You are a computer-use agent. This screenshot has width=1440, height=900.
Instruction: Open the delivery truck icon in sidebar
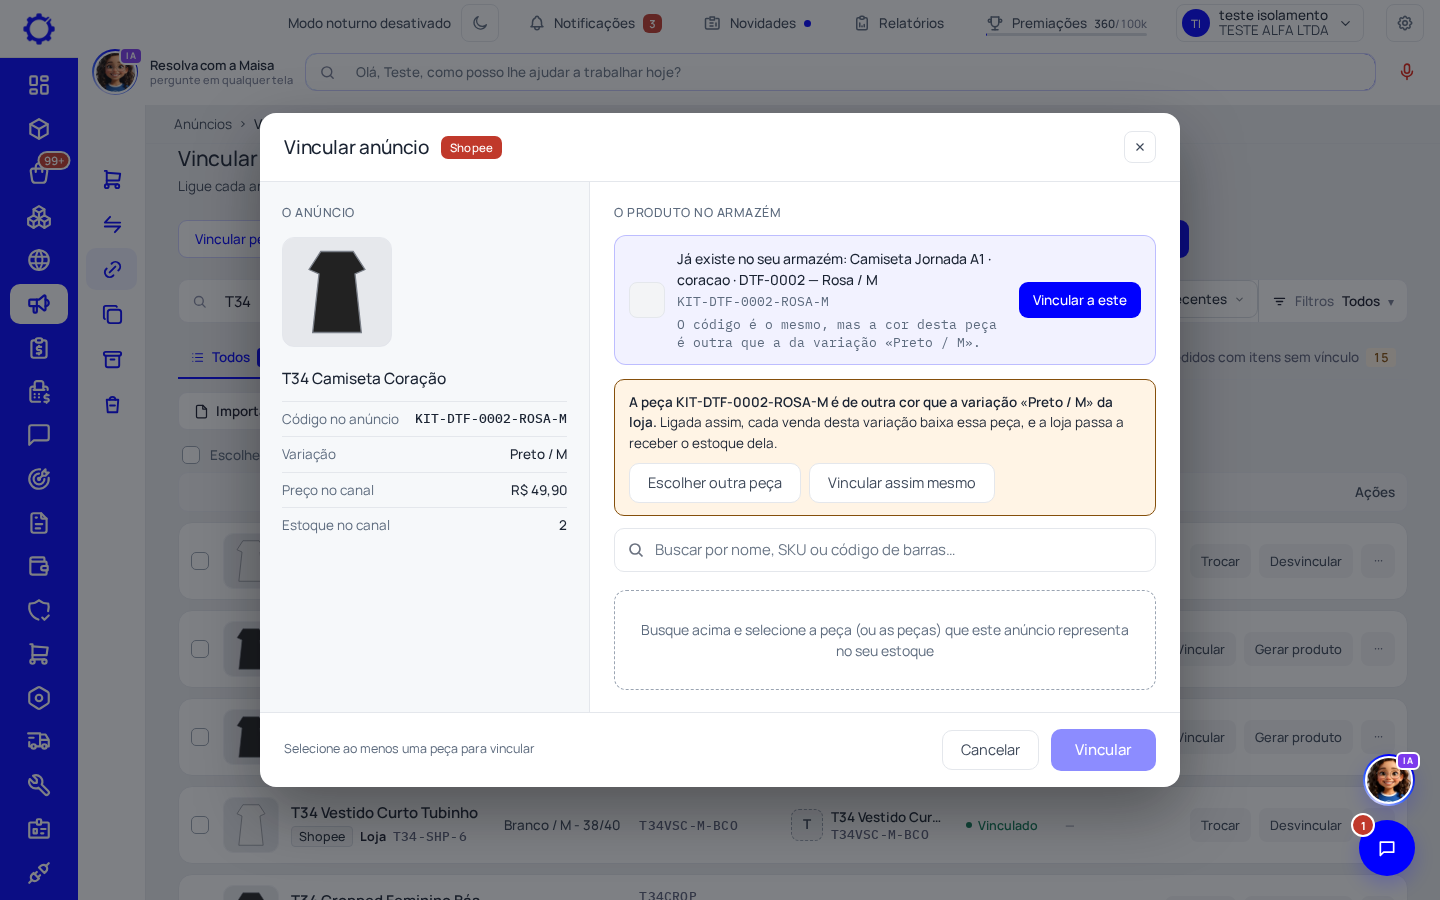pos(39,741)
